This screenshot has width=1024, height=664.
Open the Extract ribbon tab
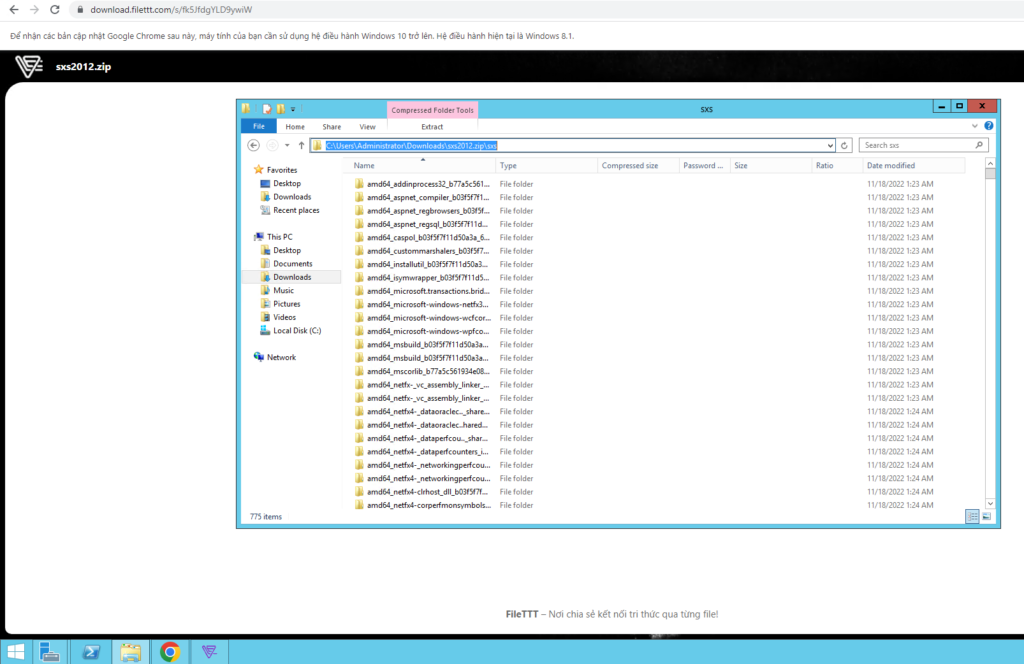(432, 127)
